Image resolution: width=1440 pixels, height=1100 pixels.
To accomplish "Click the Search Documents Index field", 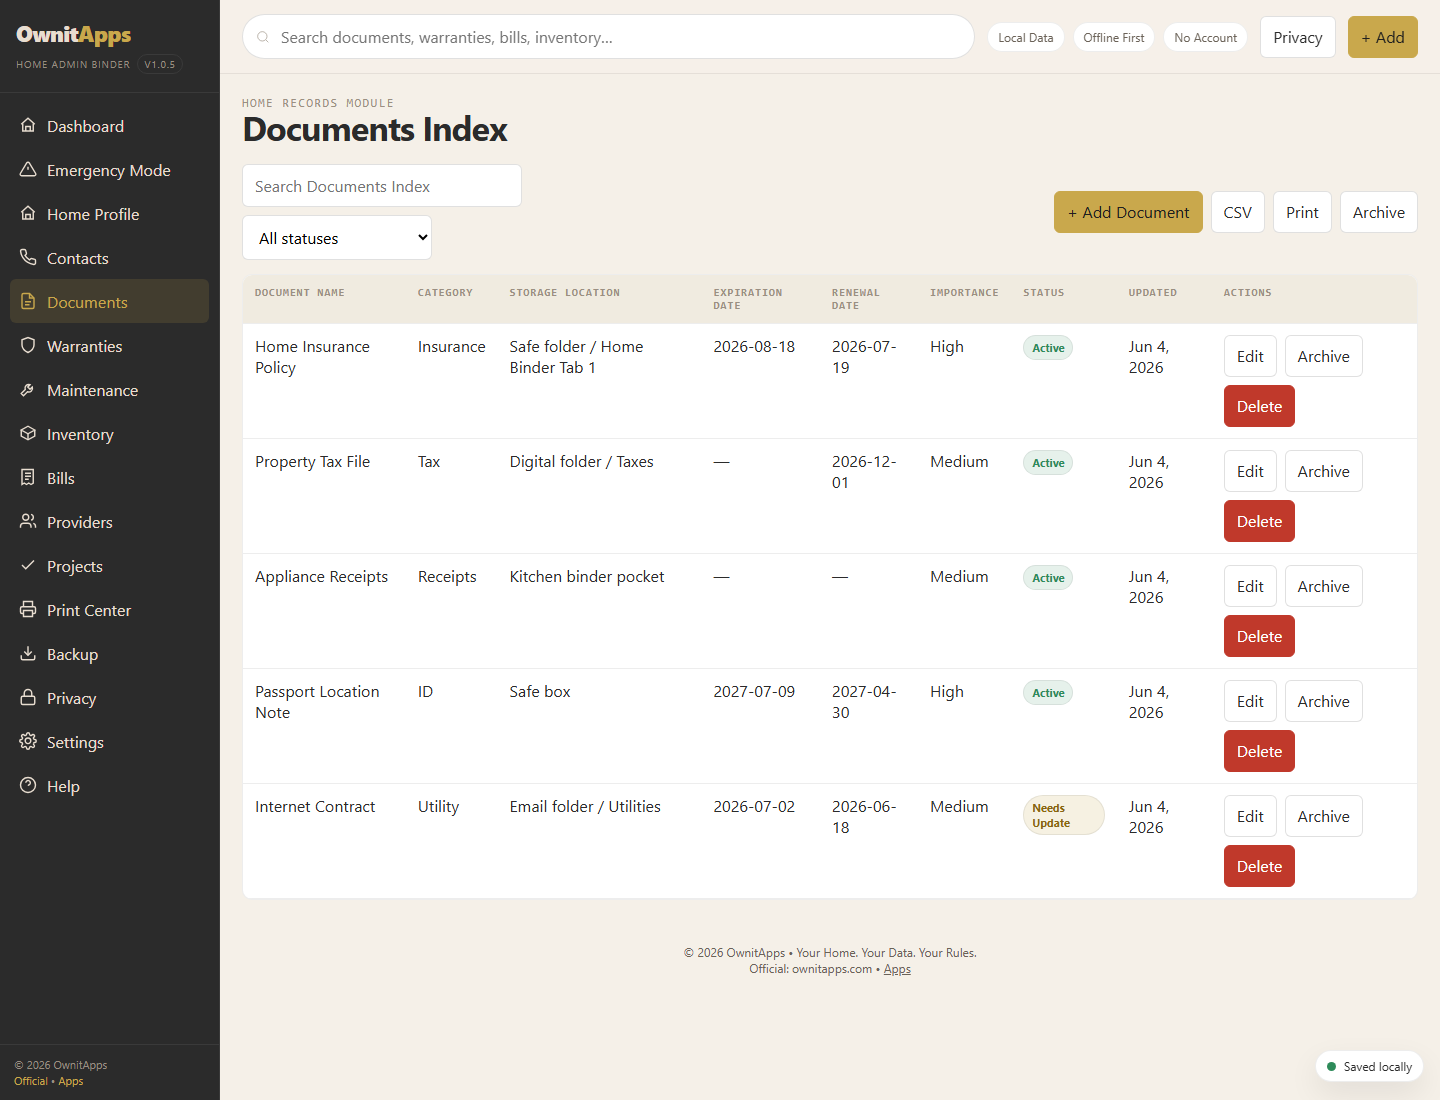I will tap(382, 186).
